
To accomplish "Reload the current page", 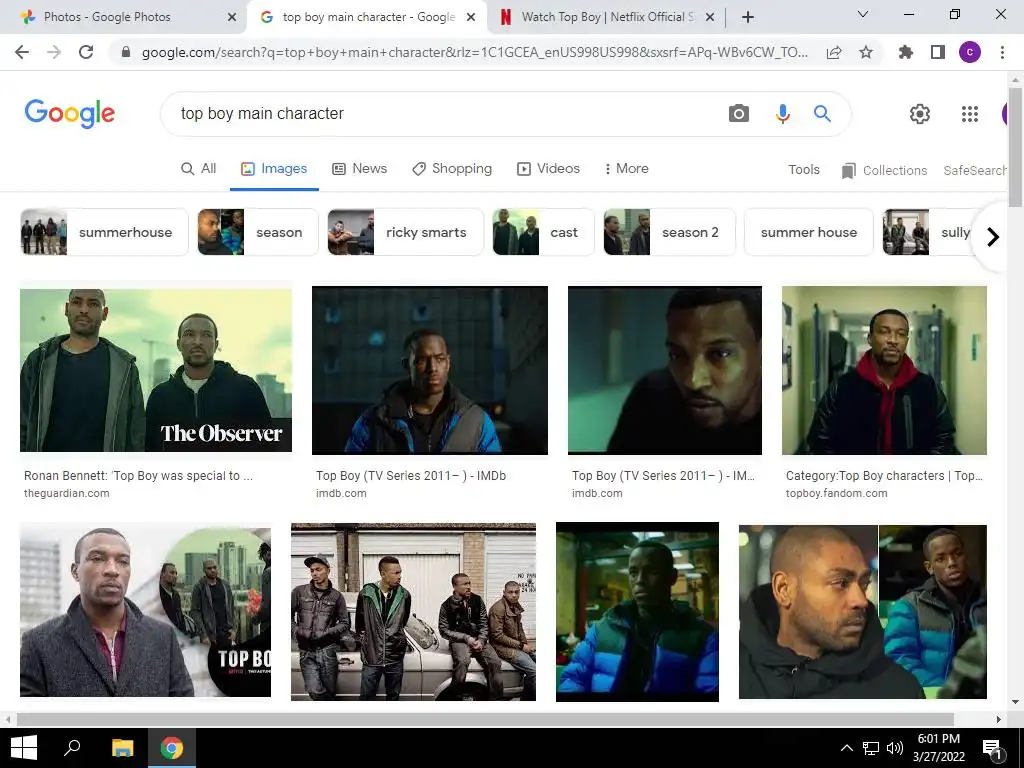I will tap(86, 52).
